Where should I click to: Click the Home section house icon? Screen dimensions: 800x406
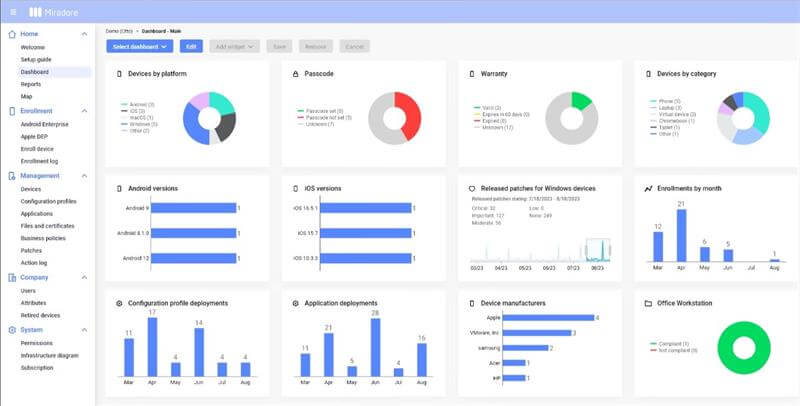pyautogui.click(x=11, y=34)
